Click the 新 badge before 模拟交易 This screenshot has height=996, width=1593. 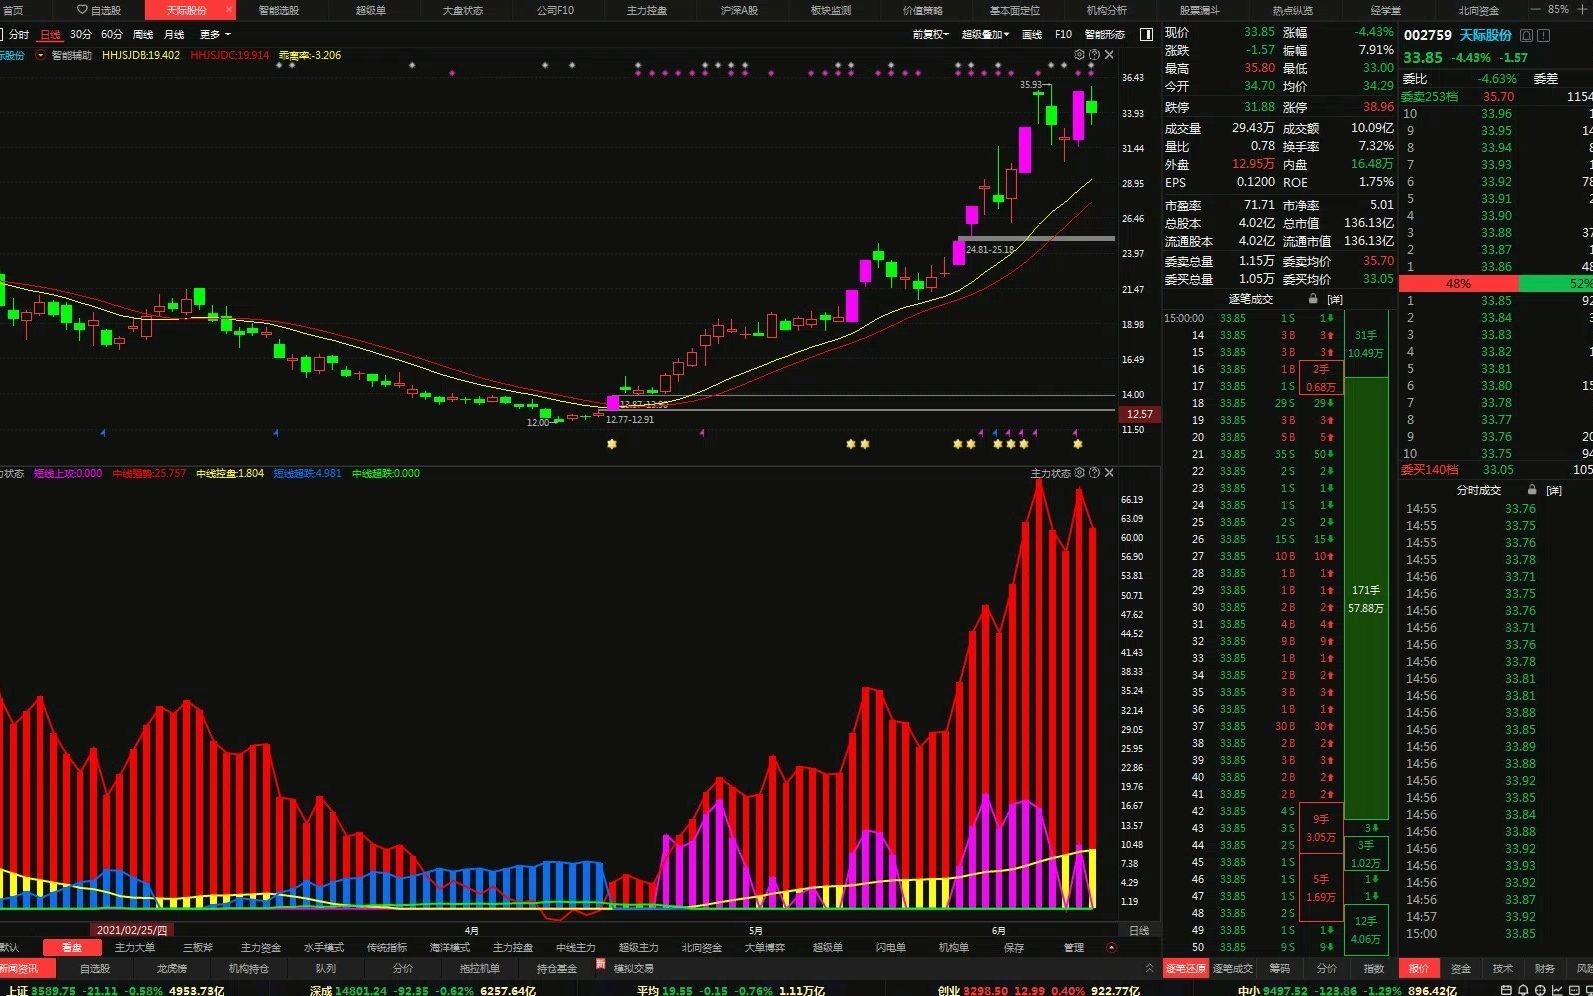click(x=600, y=965)
